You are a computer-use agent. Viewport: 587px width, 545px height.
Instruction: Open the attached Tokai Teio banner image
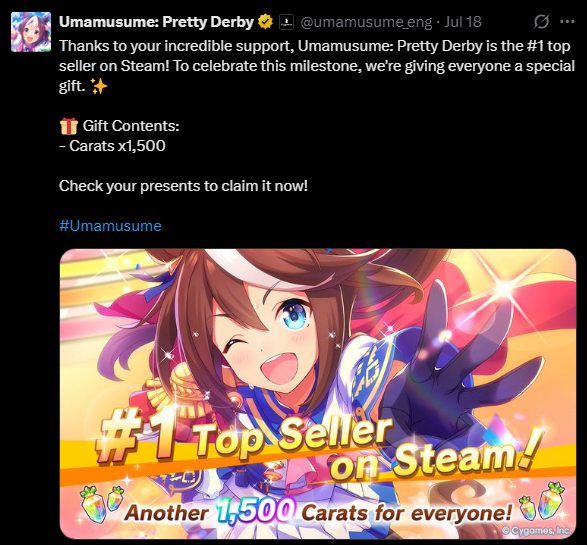[x=318, y=394]
